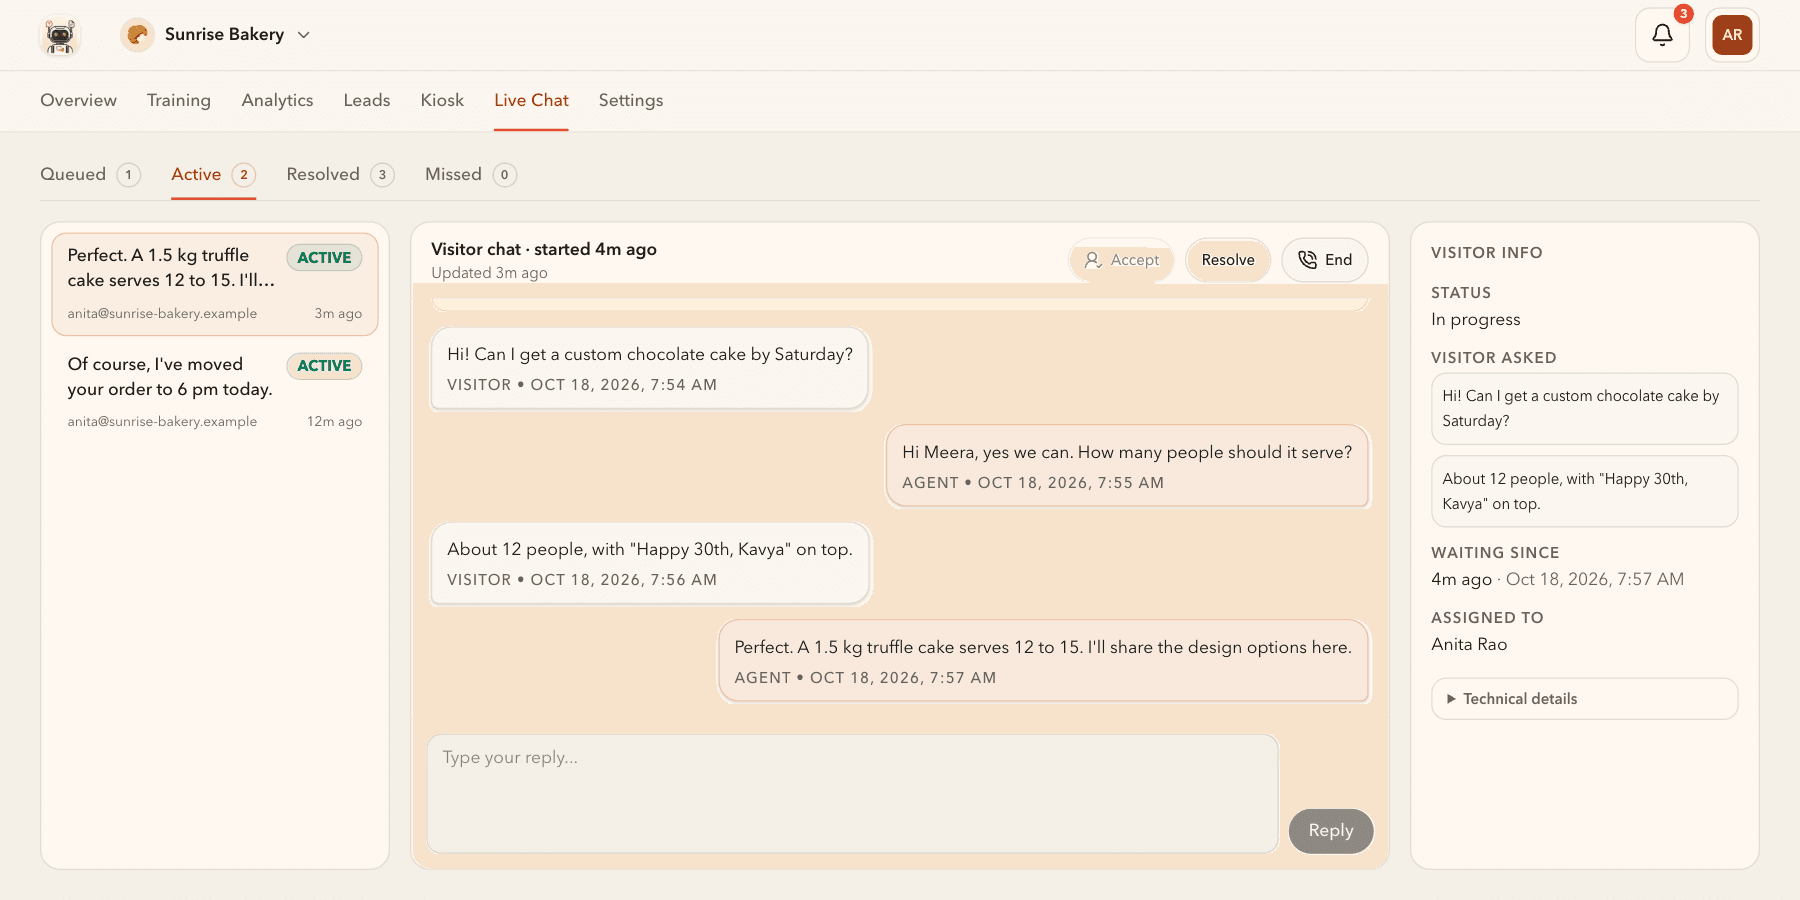Open the notifications bell
The height and width of the screenshot is (900, 1800).
pyautogui.click(x=1662, y=35)
